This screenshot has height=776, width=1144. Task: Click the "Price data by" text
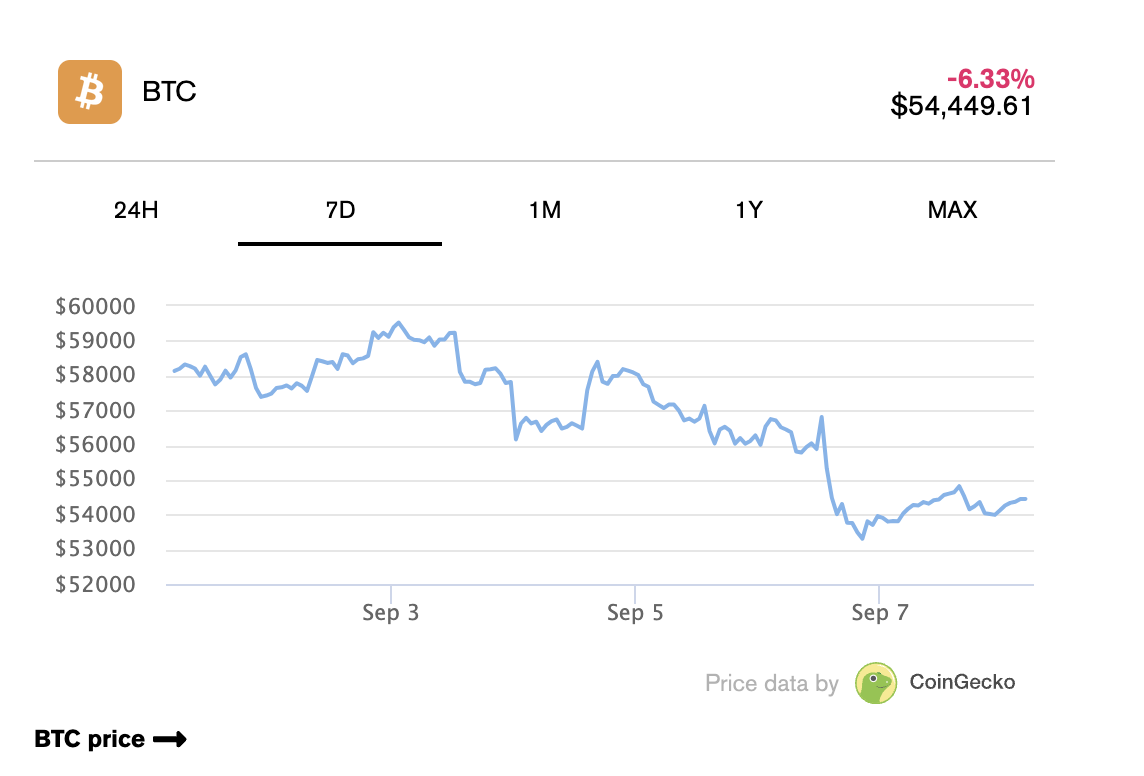(771, 684)
